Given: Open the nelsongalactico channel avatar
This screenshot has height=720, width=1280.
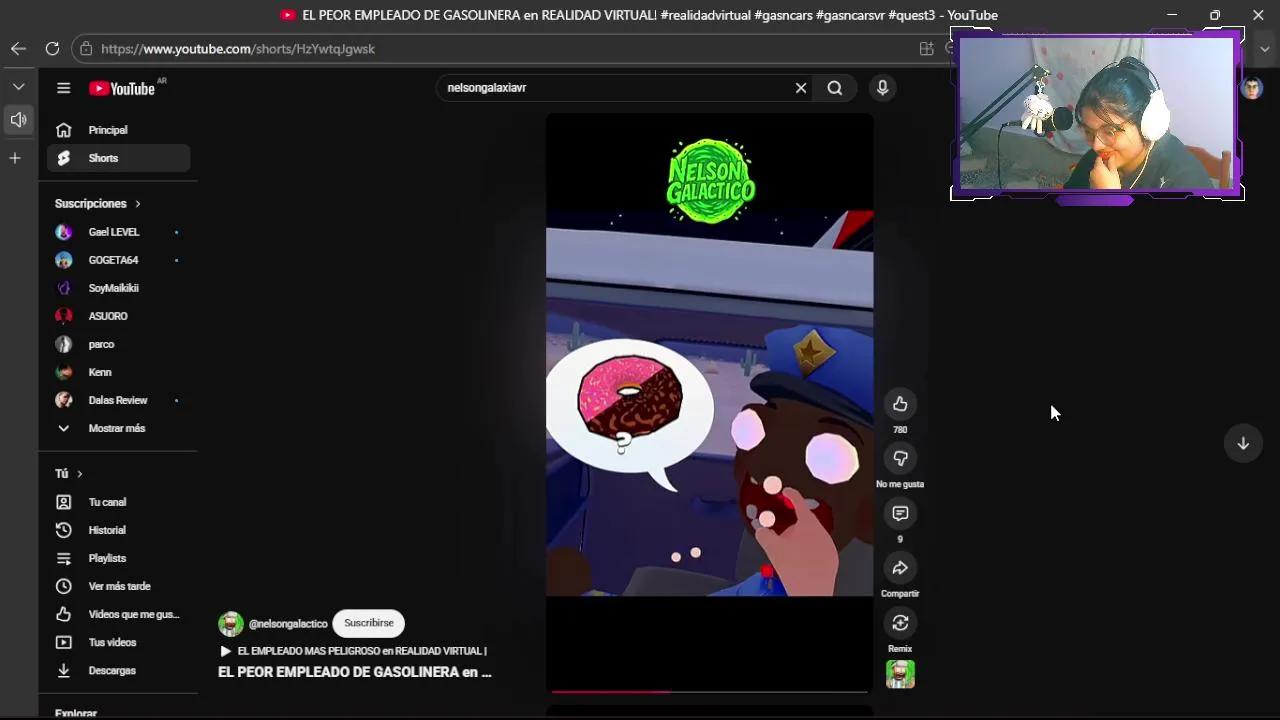Looking at the screenshot, I should tap(231, 624).
